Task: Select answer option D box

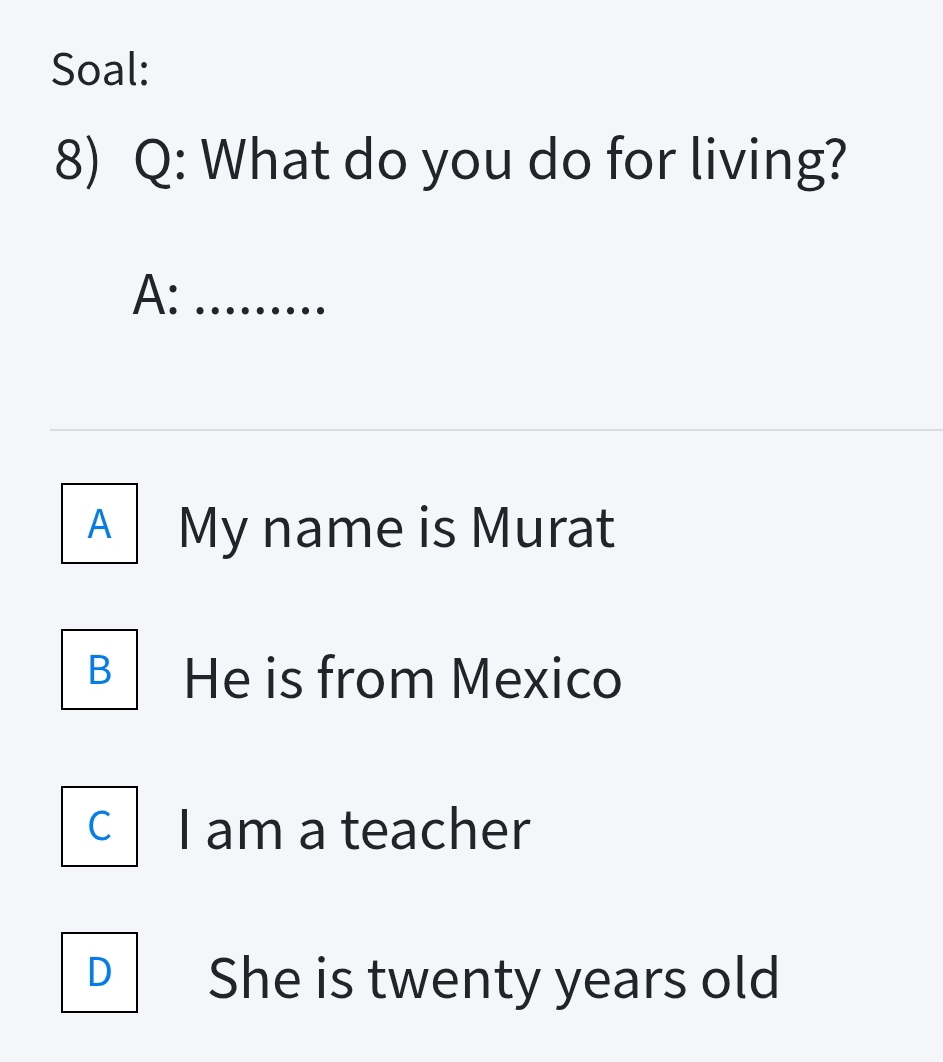Action: point(99,972)
